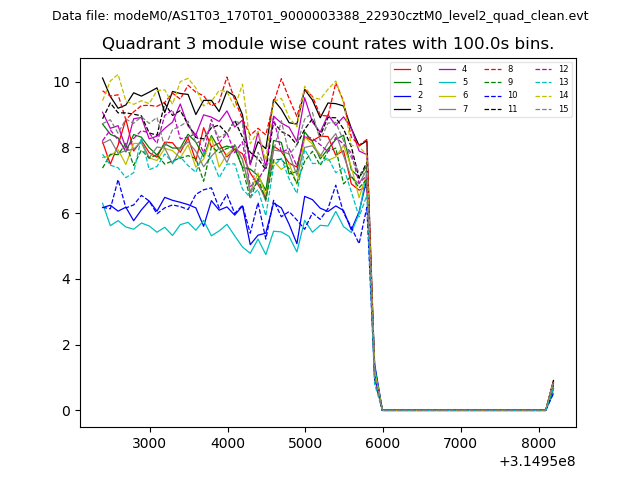Click the x-axis tick label 5000
Image resolution: width=640 pixels, height=480 pixels.
[304, 443]
